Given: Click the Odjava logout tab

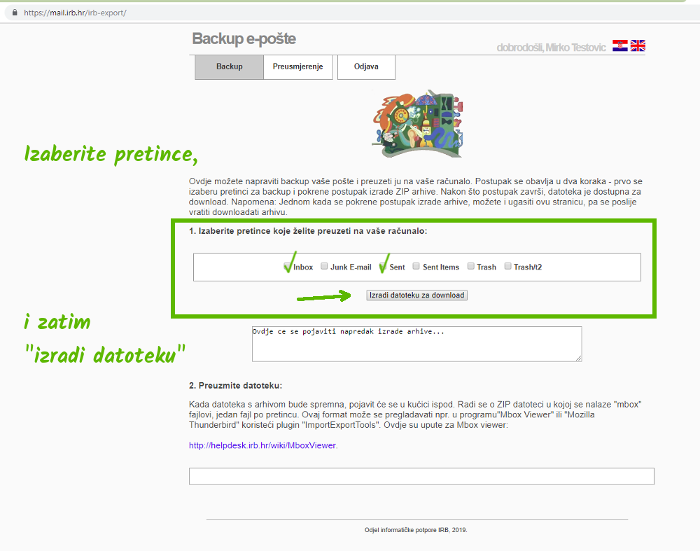Looking at the screenshot, I should point(366,68).
